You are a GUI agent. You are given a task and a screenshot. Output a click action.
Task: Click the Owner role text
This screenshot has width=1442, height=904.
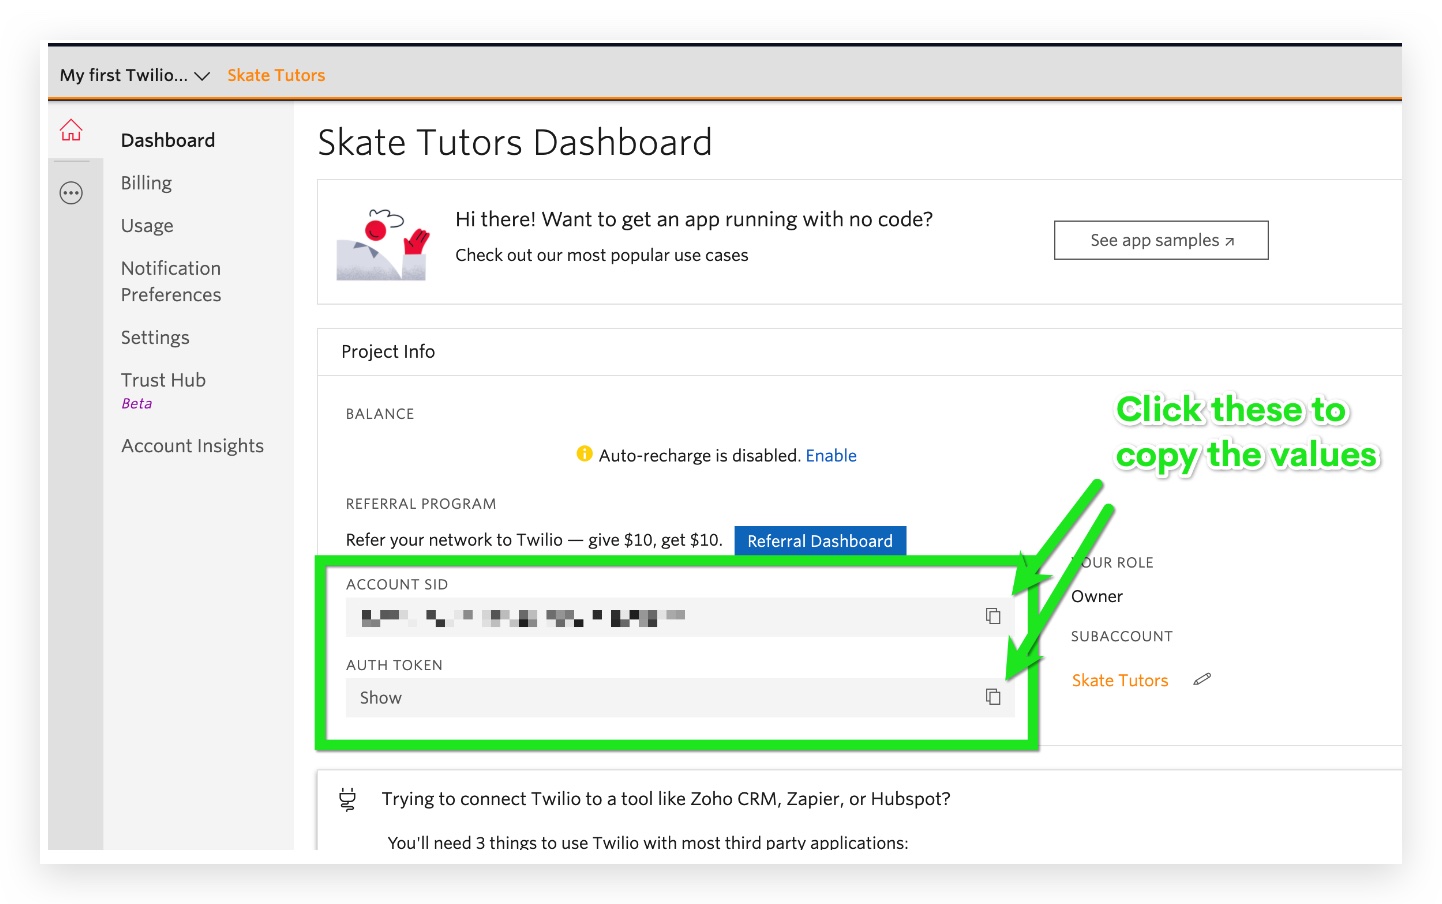tap(1097, 596)
